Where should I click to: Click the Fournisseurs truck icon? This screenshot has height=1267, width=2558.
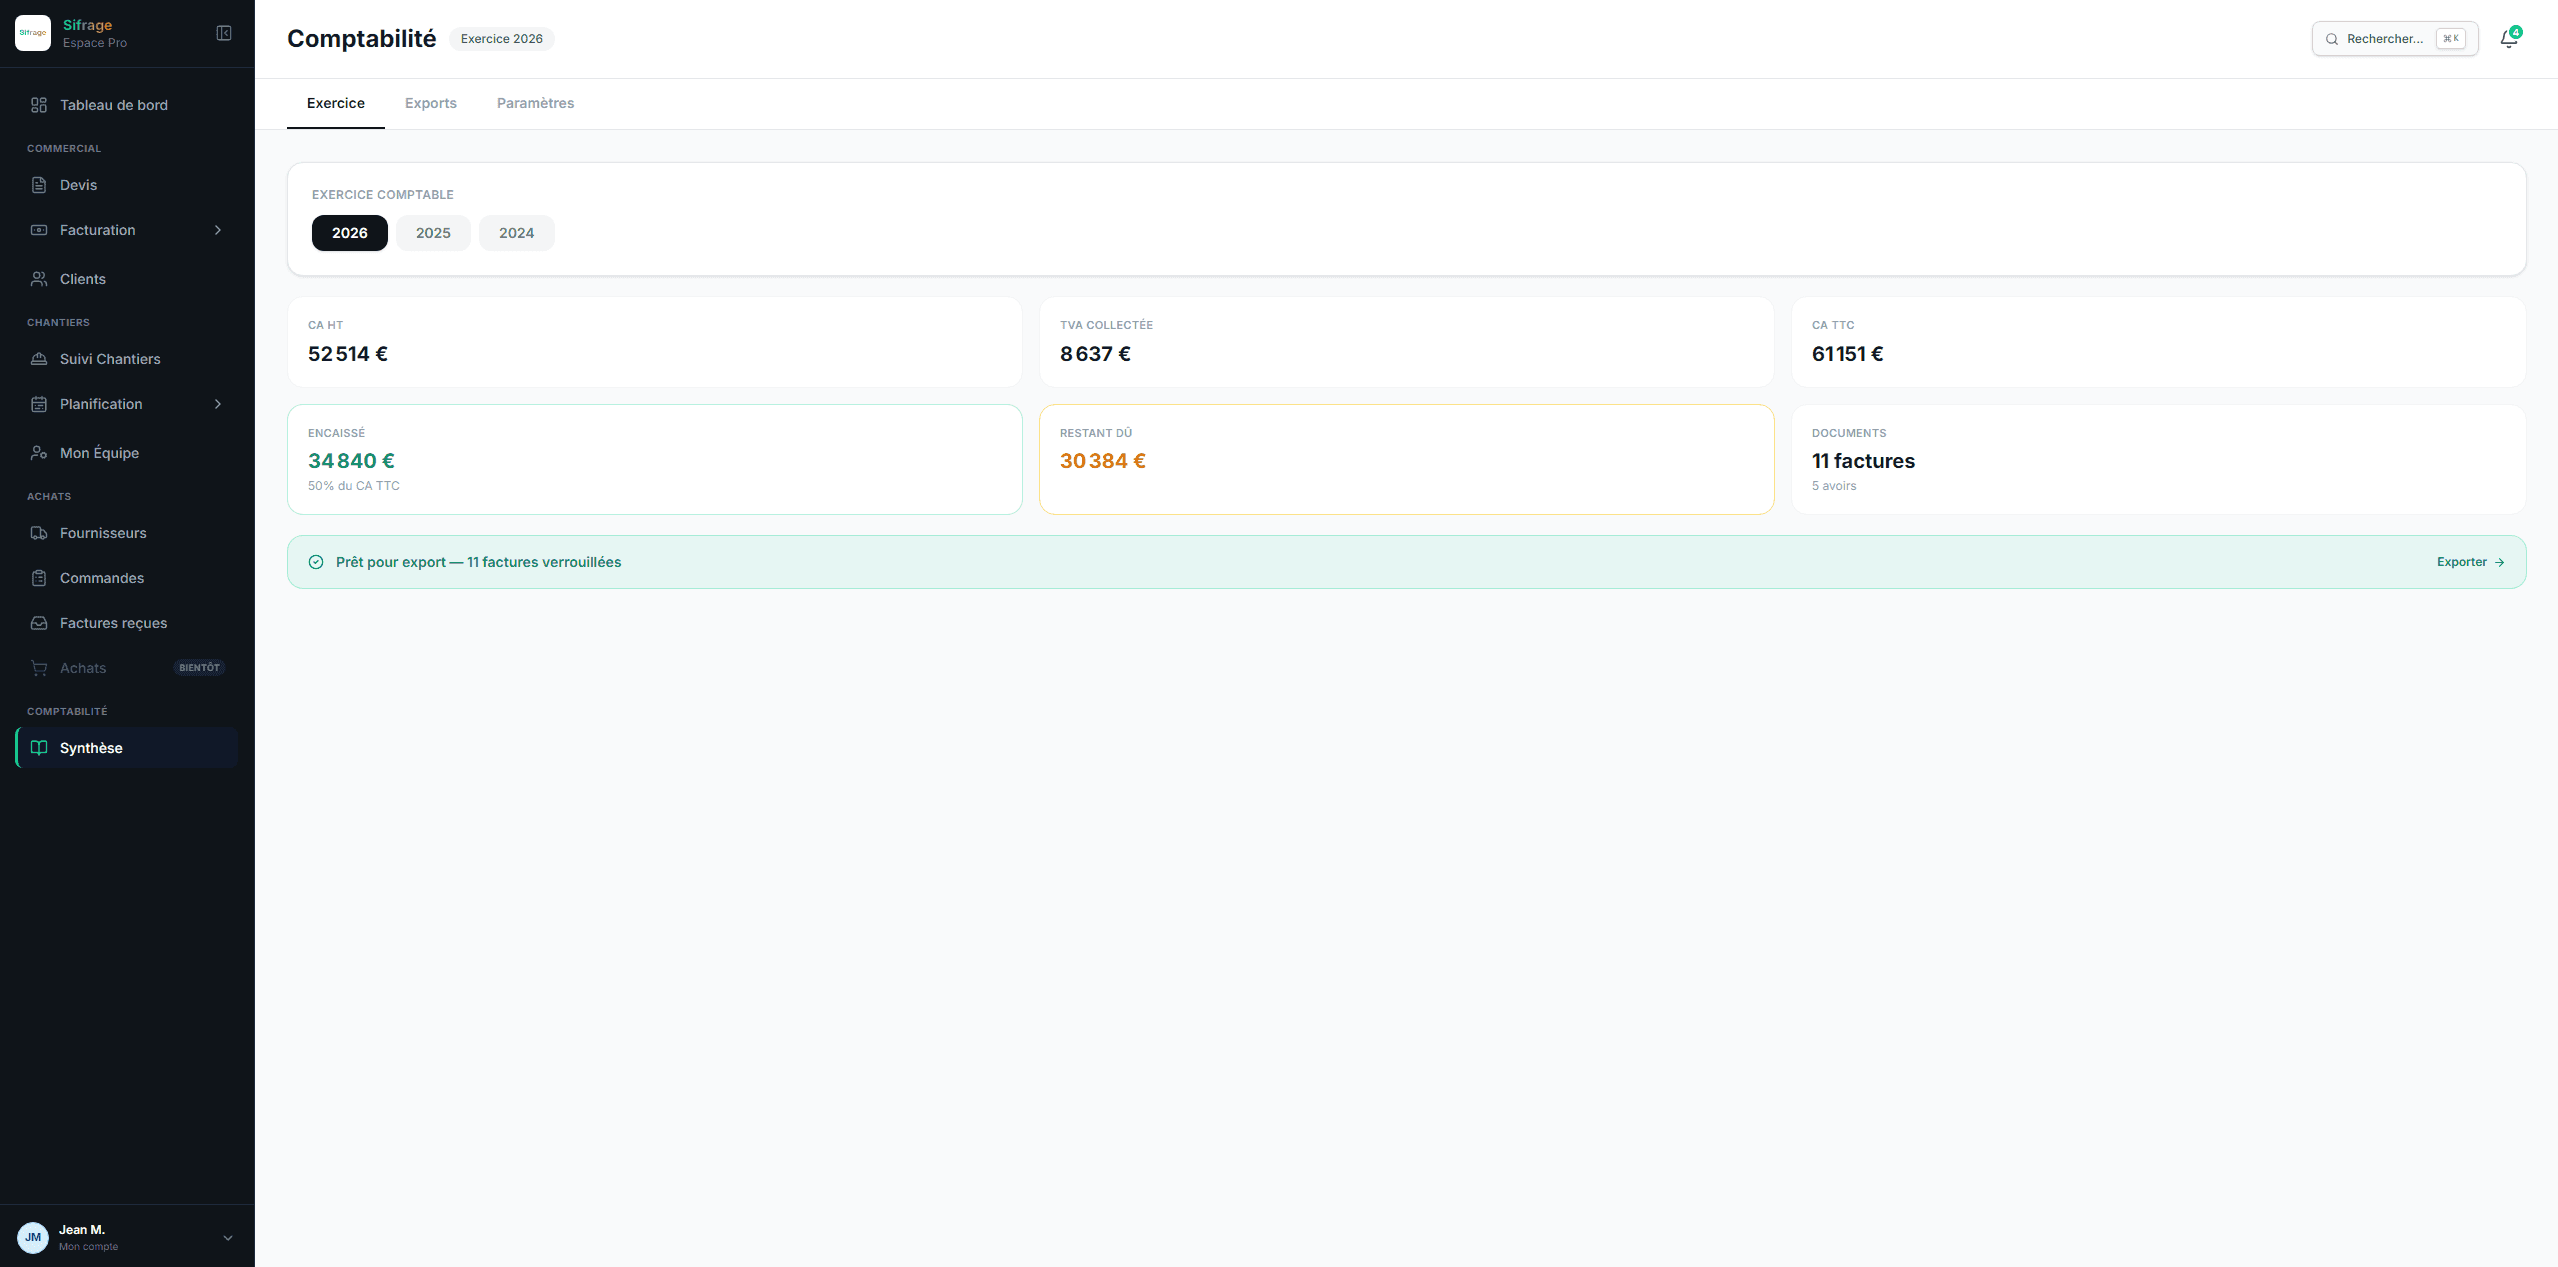39,533
